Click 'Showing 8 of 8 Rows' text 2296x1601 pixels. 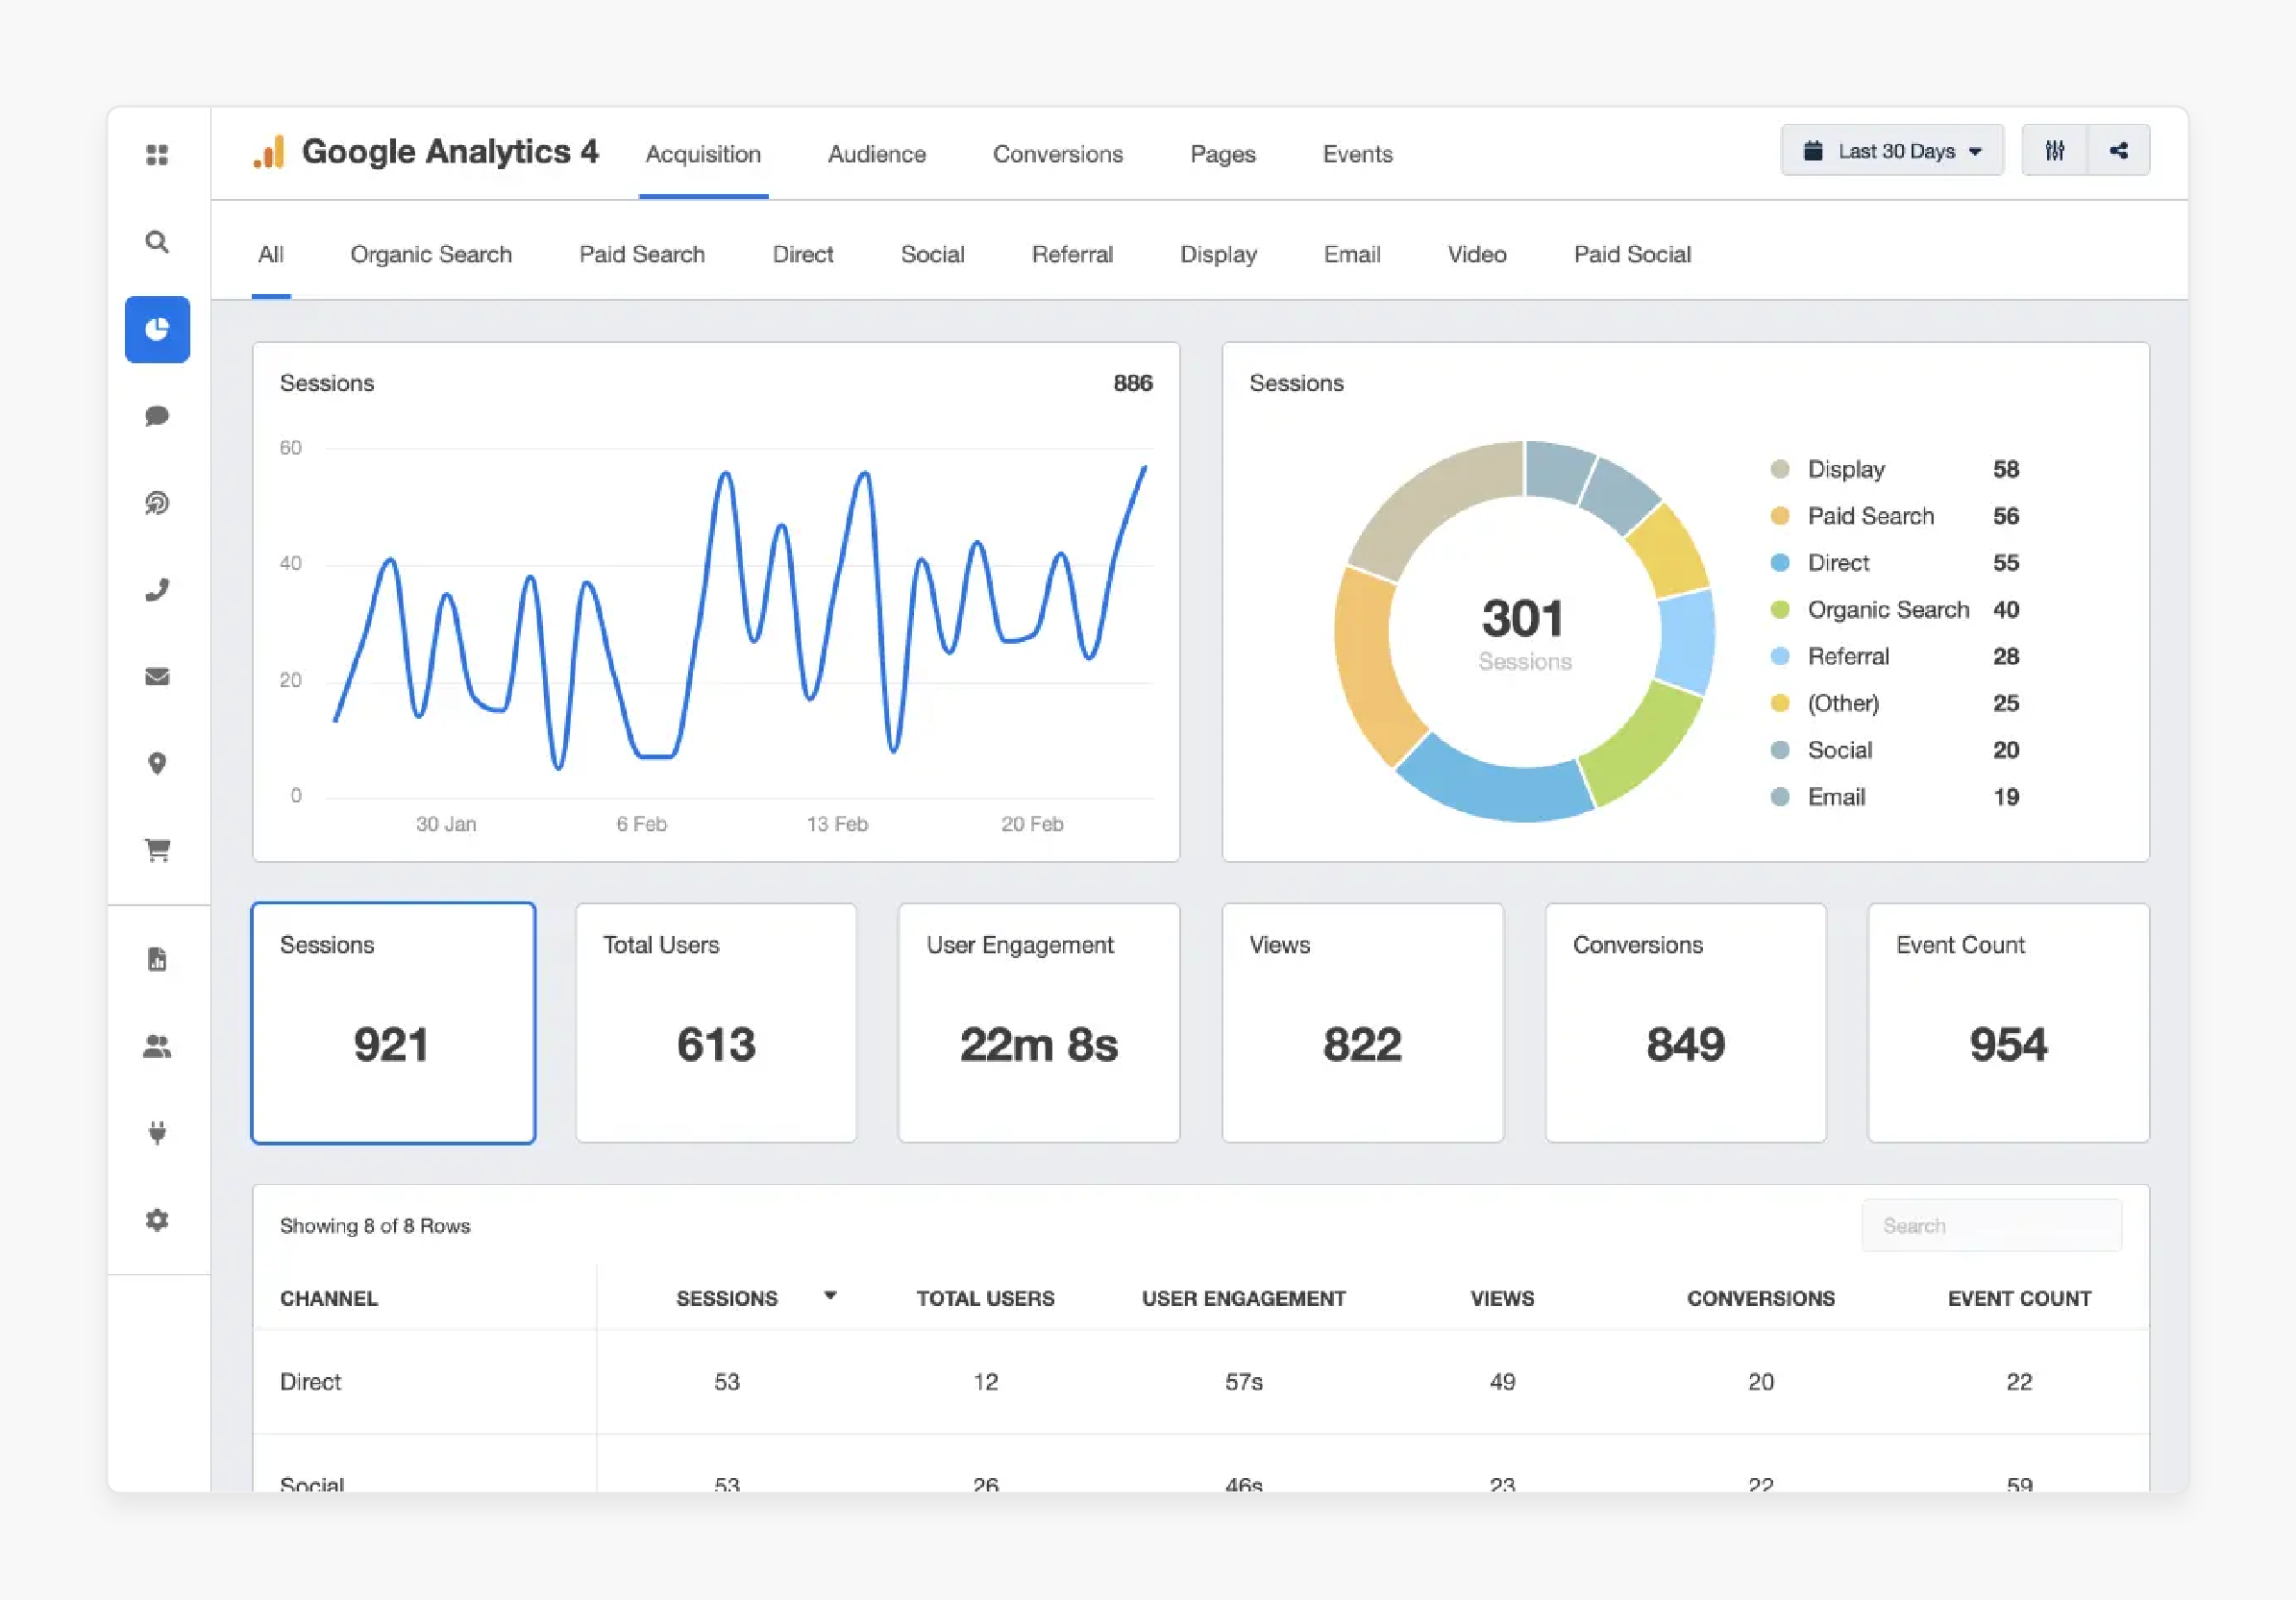pos(375,1226)
